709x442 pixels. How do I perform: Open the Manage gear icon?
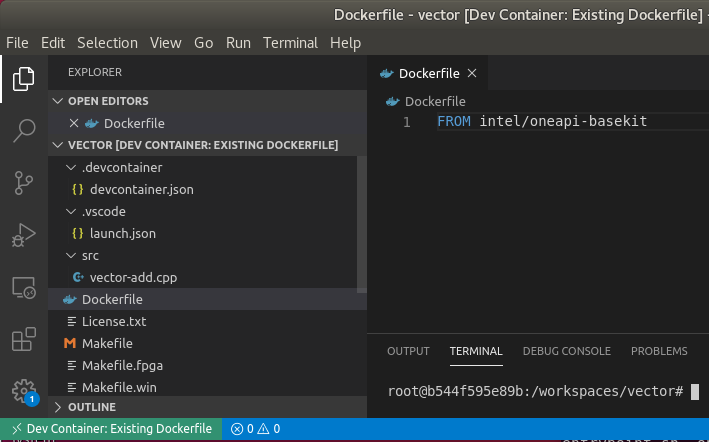(x=24, y=390)
